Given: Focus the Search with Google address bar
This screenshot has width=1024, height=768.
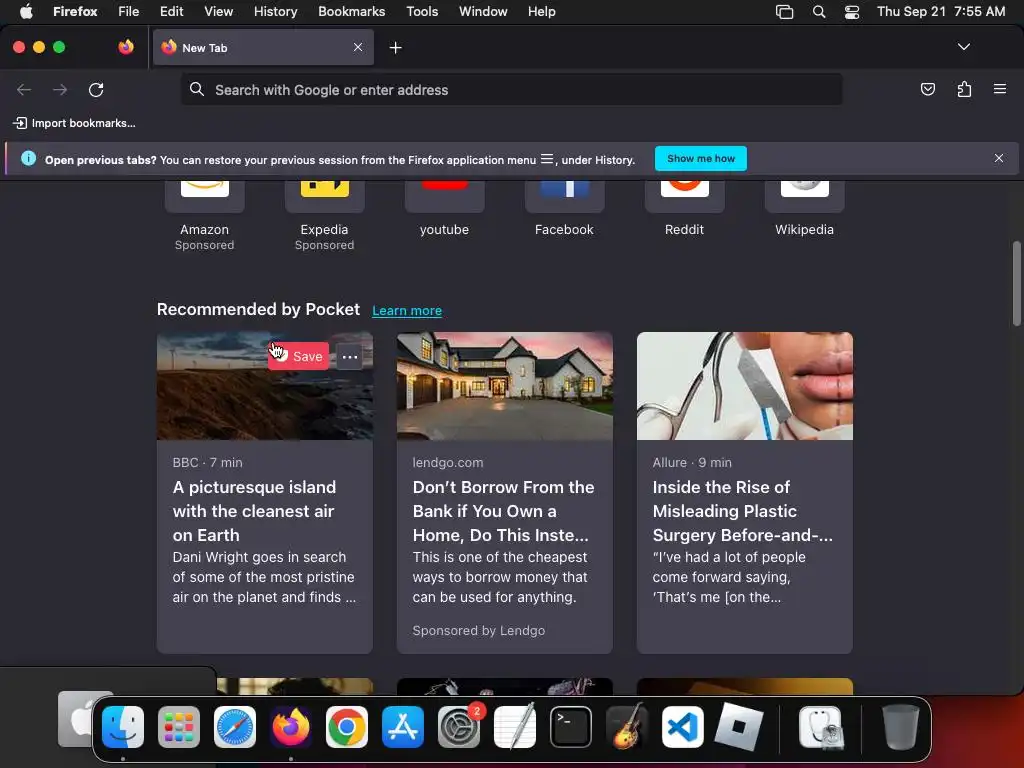Looking at the screenshot, I should pos(511,89).
